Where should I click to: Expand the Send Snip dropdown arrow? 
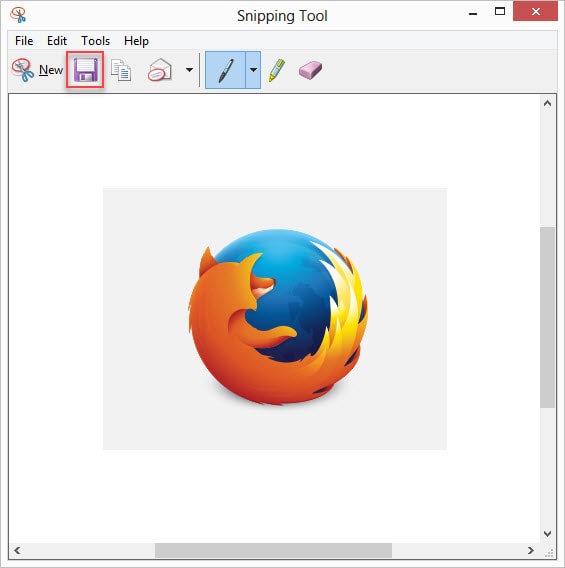tap(189, 70)
